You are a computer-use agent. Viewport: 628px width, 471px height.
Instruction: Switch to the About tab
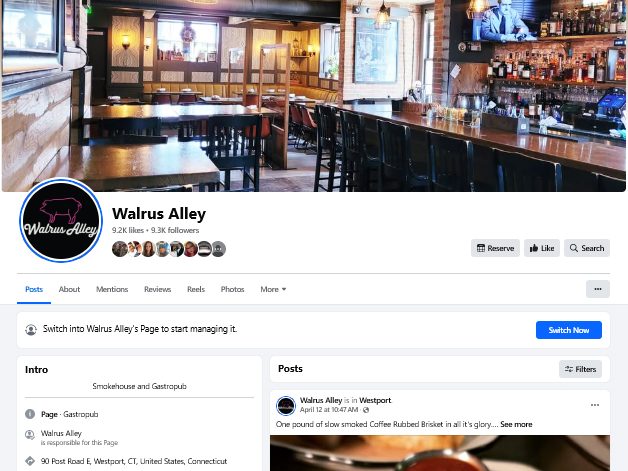[69, 289]
